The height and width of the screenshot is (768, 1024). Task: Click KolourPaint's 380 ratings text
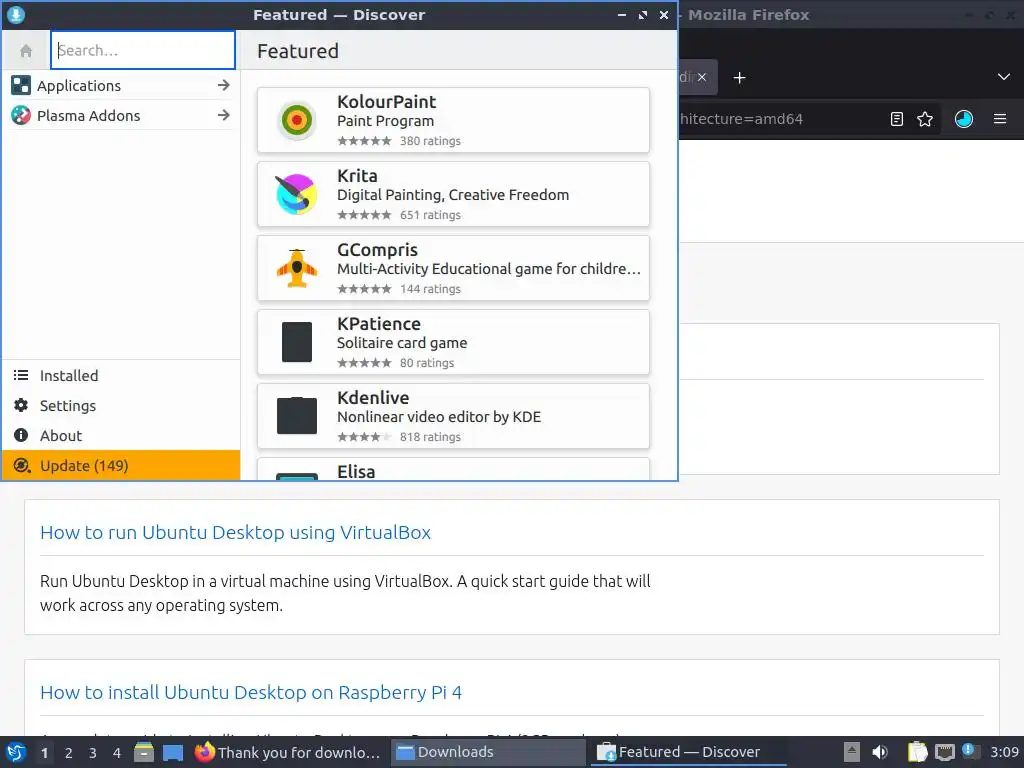point(430,141)
